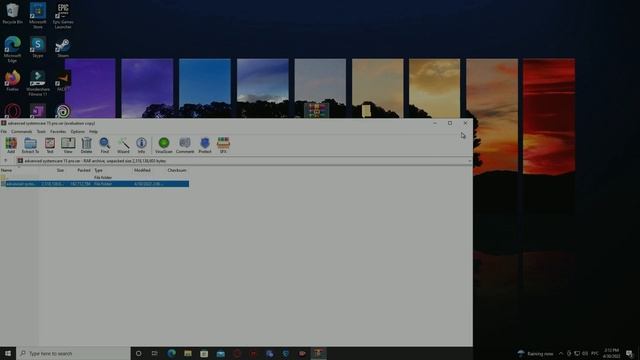Click the taskbar search box

tap(73, 353)
